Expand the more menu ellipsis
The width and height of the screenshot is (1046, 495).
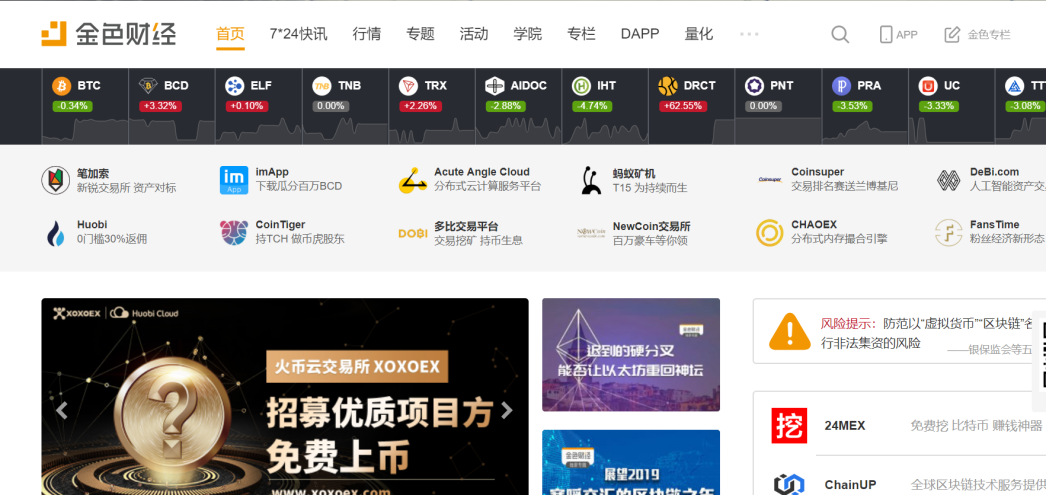[749, 34]
